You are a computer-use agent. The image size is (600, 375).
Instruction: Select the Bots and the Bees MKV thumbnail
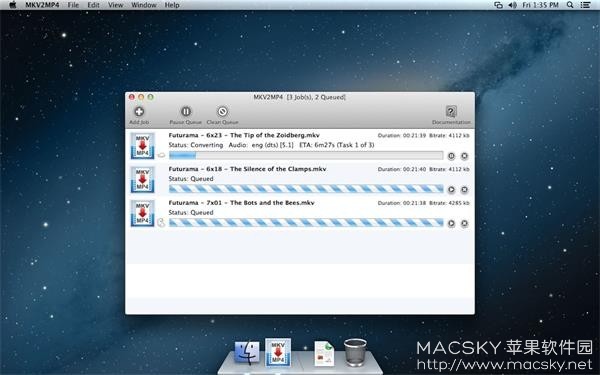coord(142,213)
